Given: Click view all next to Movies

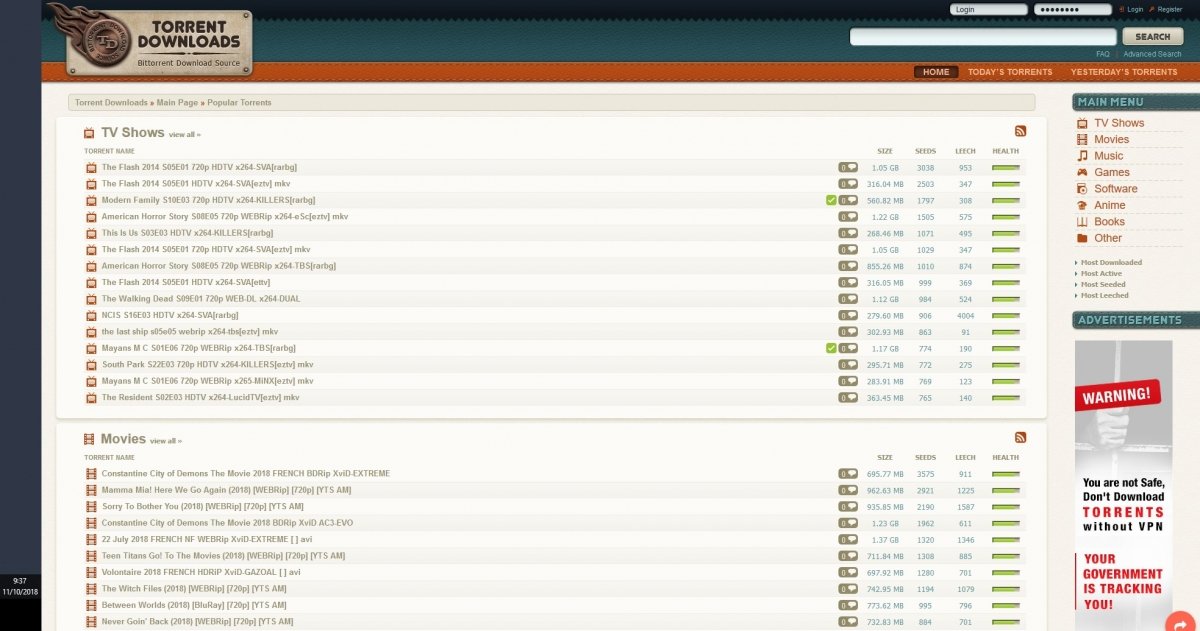Looking at the screenshot, I should [166, 440].
